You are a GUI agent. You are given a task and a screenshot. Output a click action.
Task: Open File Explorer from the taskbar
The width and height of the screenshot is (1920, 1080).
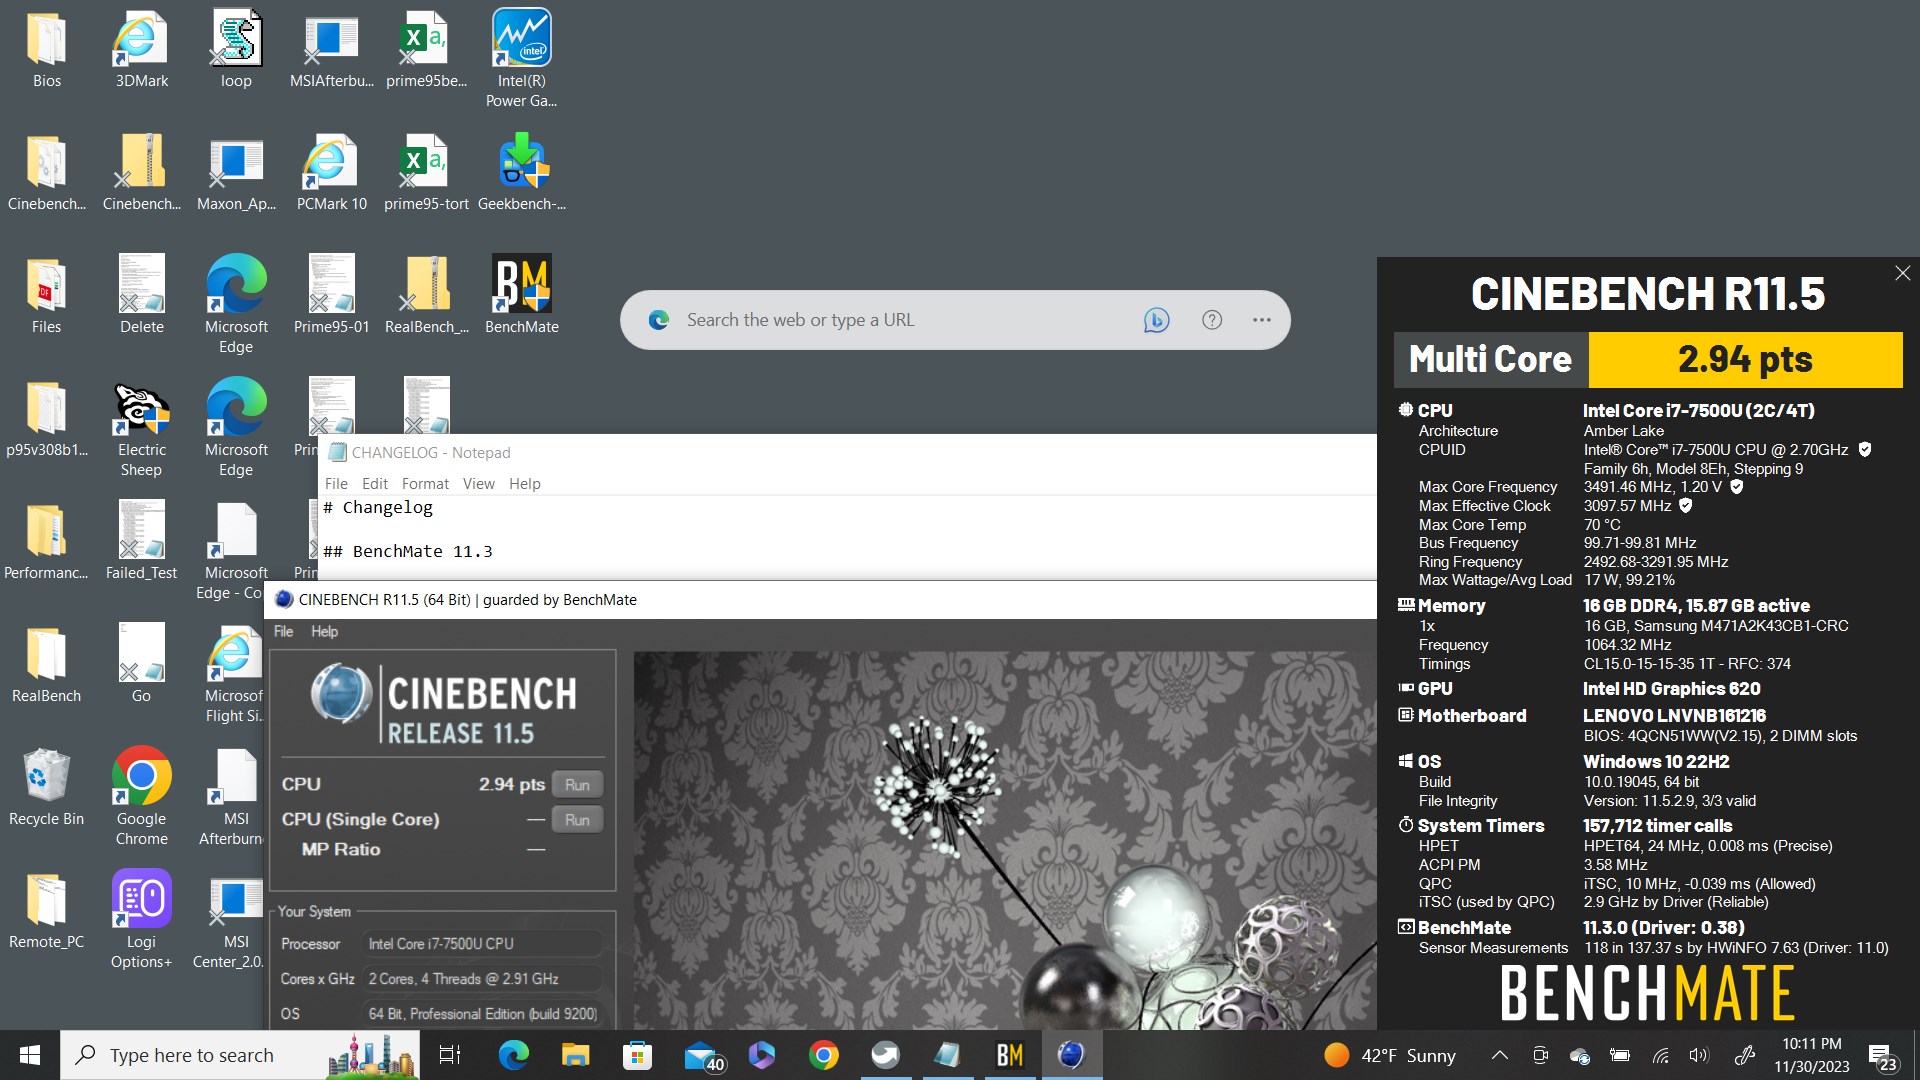click(575, 1055)
